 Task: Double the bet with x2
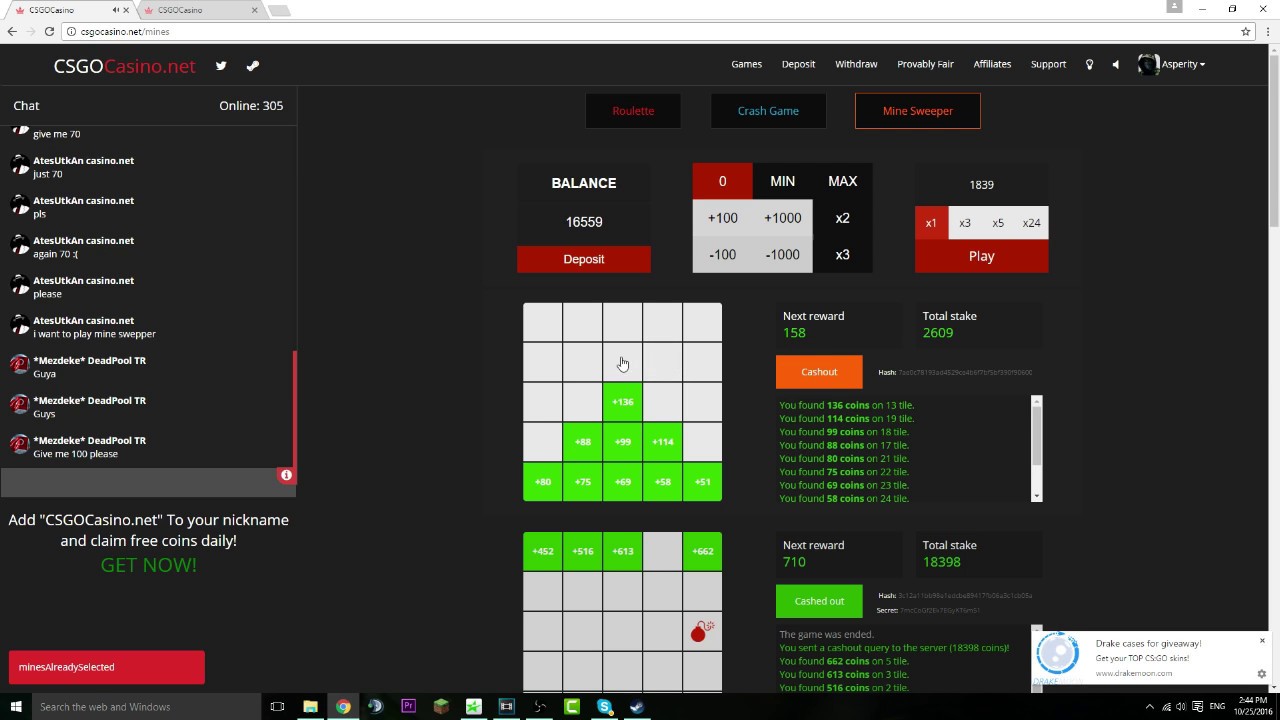pos(842,218)
